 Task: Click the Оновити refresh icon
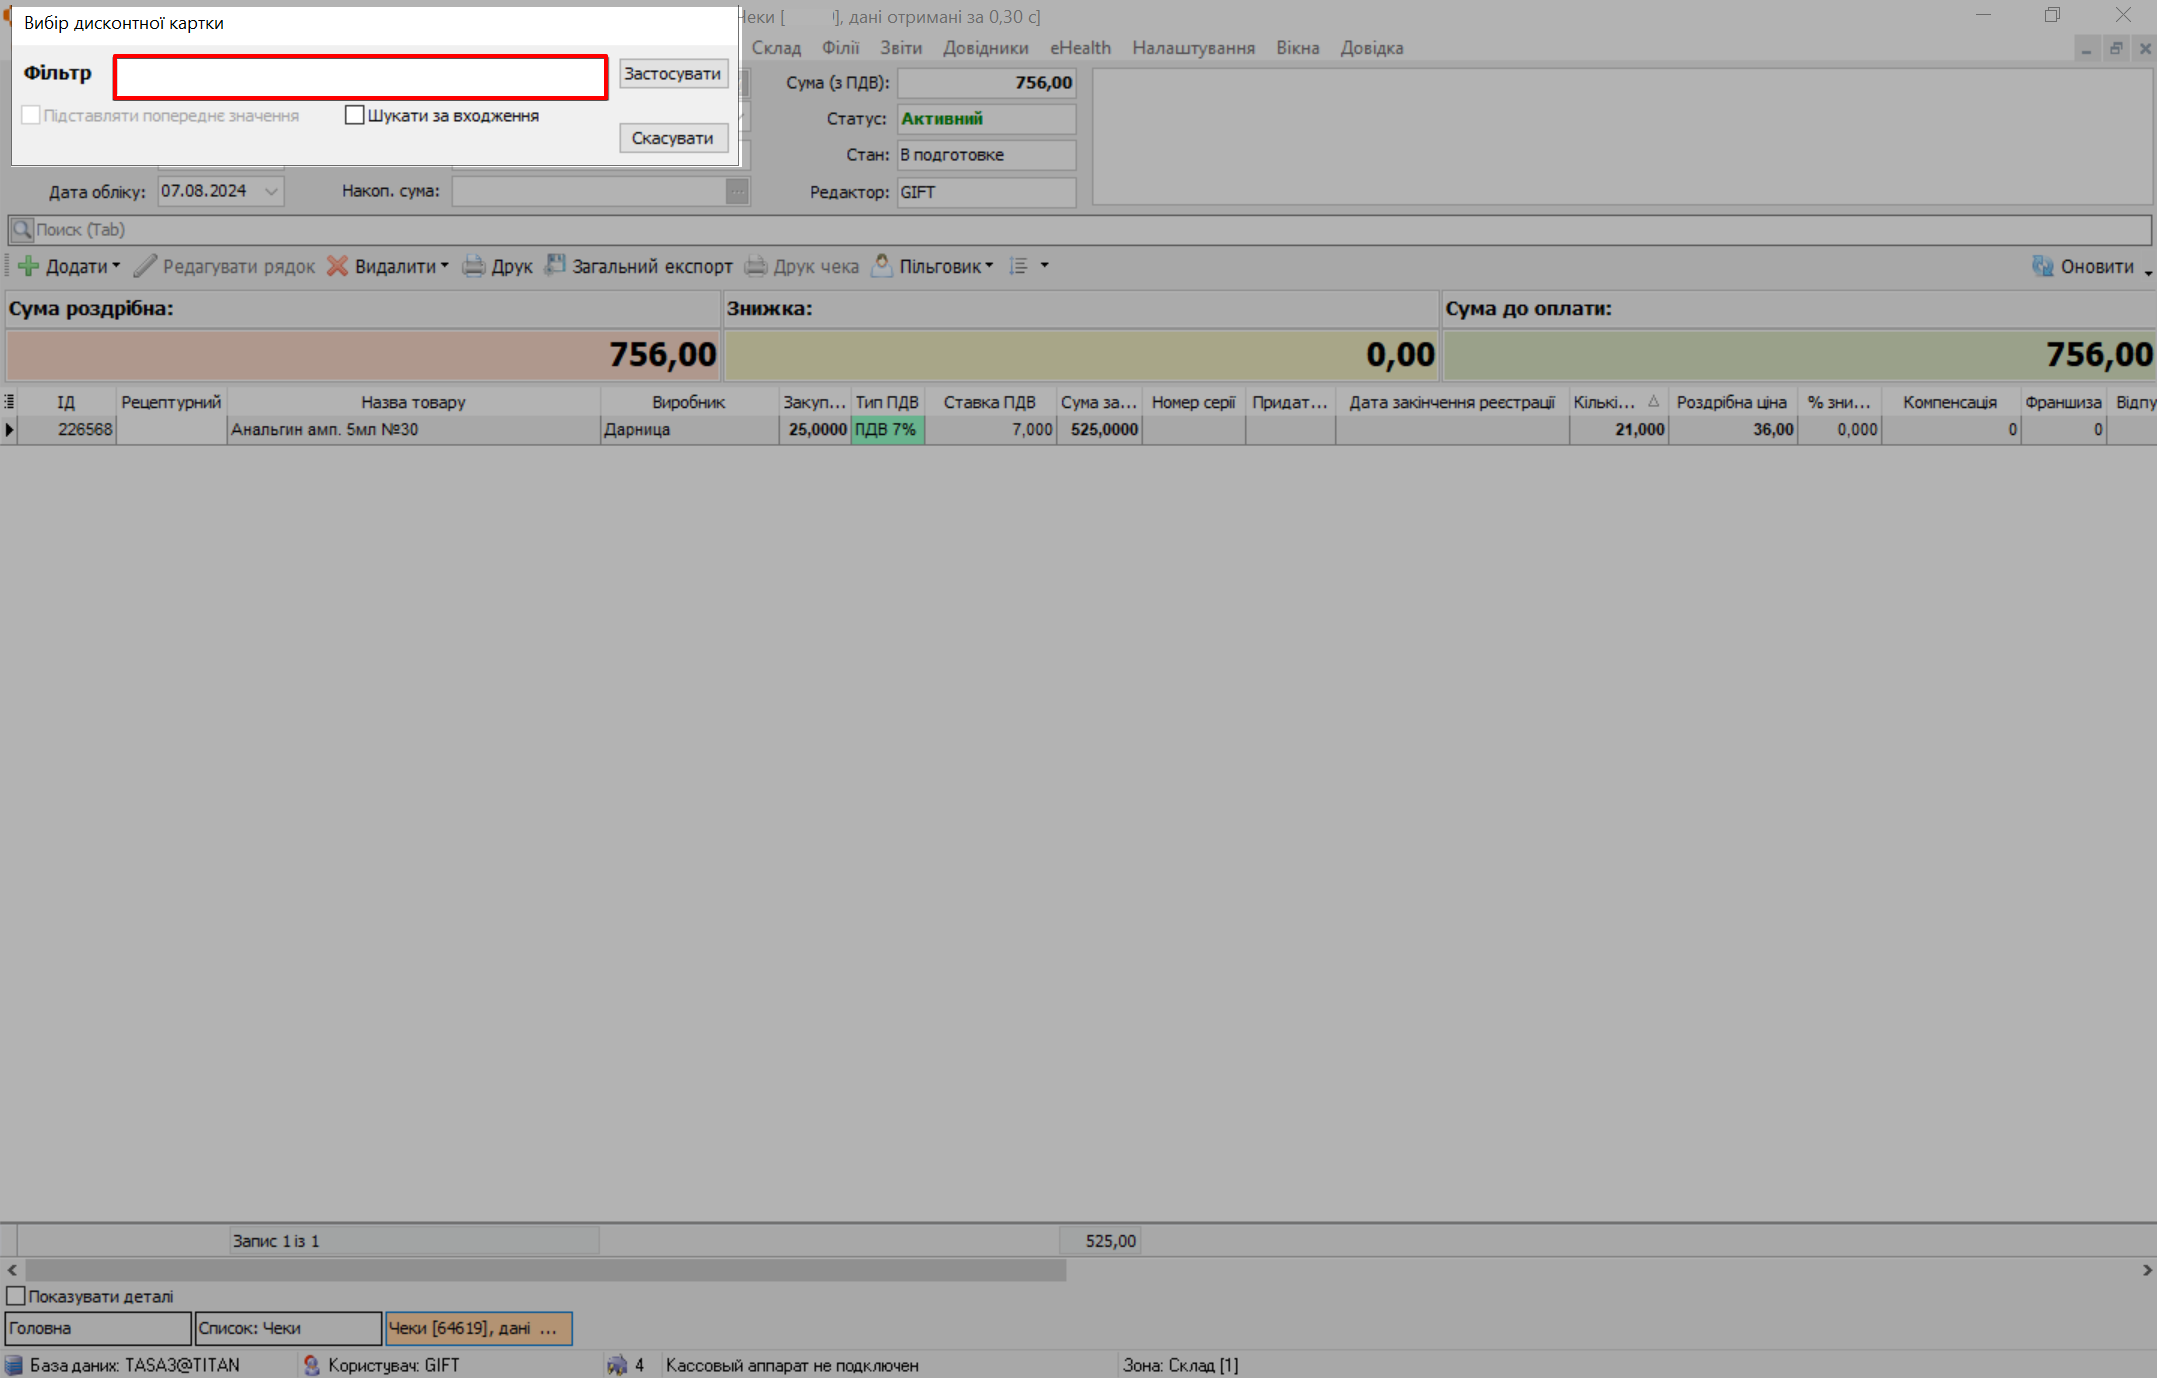(x=2043, y=266)
